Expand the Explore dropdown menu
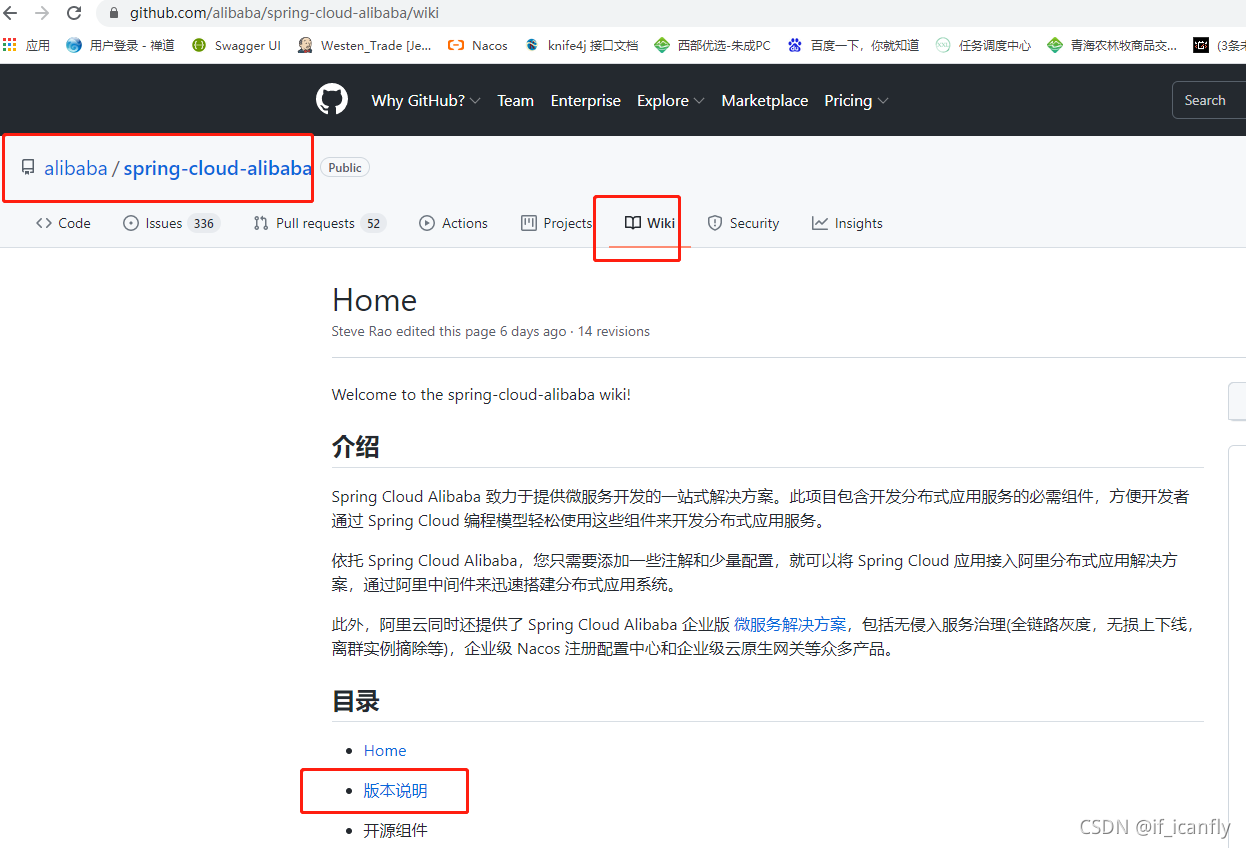Screen dimensions: 1246x848 click(x=671, y=101)
